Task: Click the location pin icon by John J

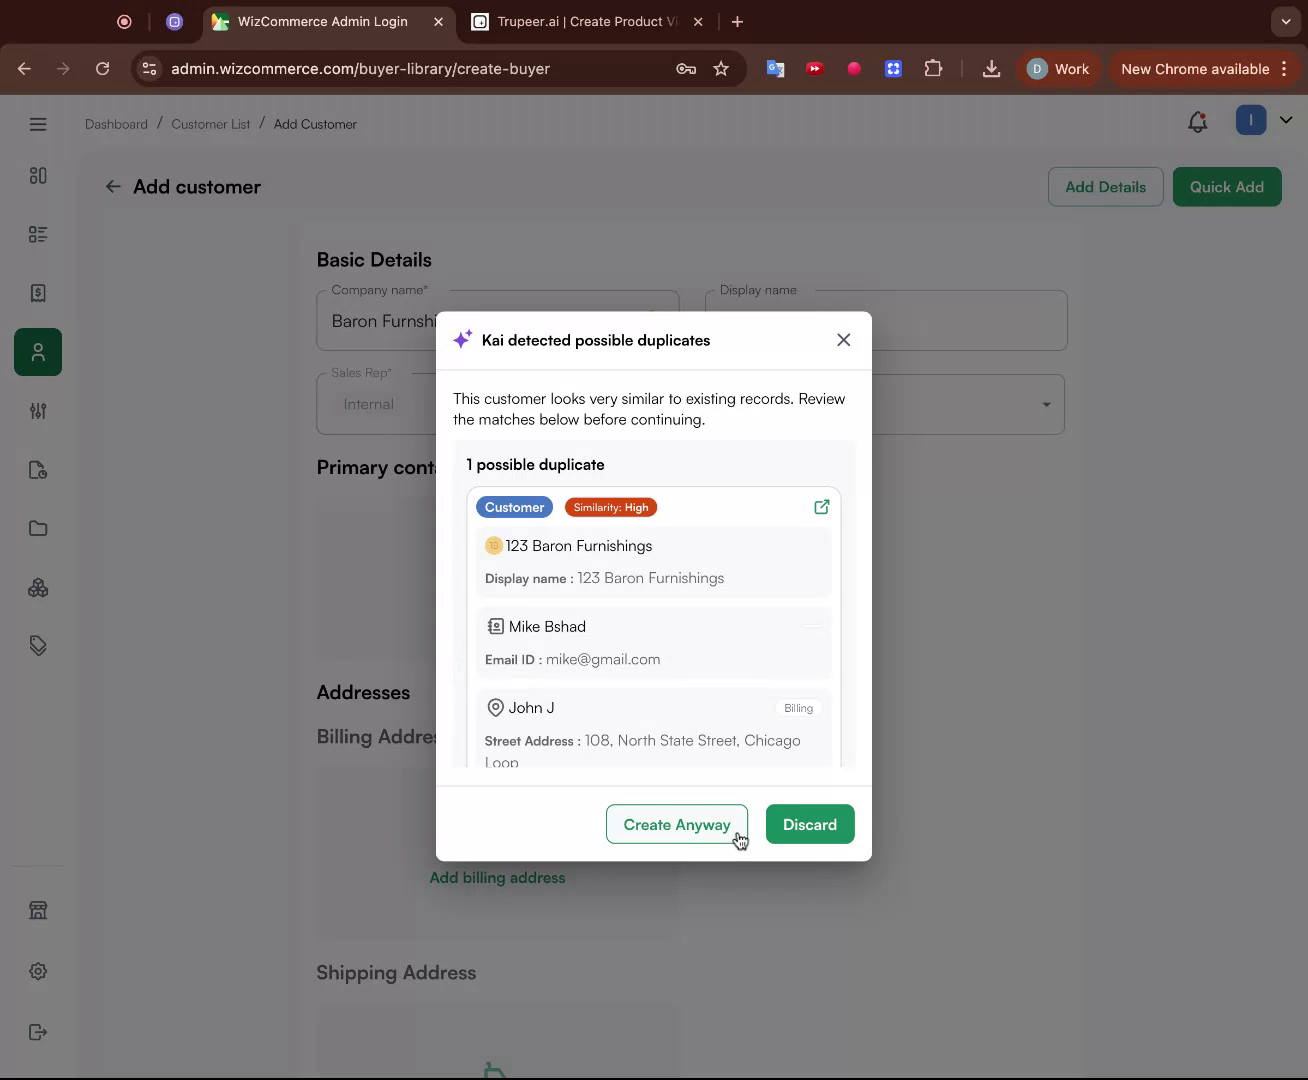Action: pos(495,708)
